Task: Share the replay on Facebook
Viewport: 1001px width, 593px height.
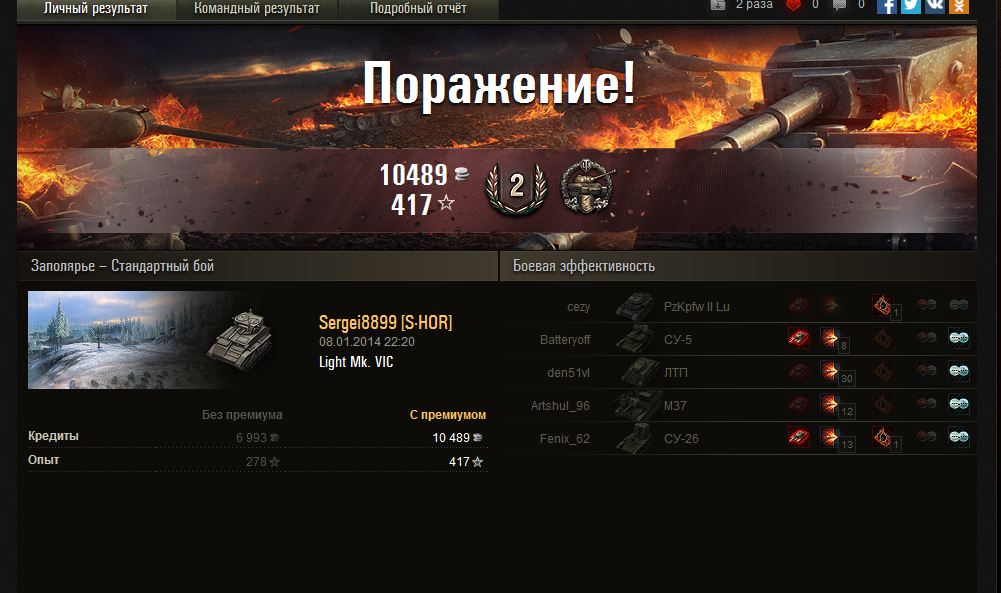Action: 886,6
